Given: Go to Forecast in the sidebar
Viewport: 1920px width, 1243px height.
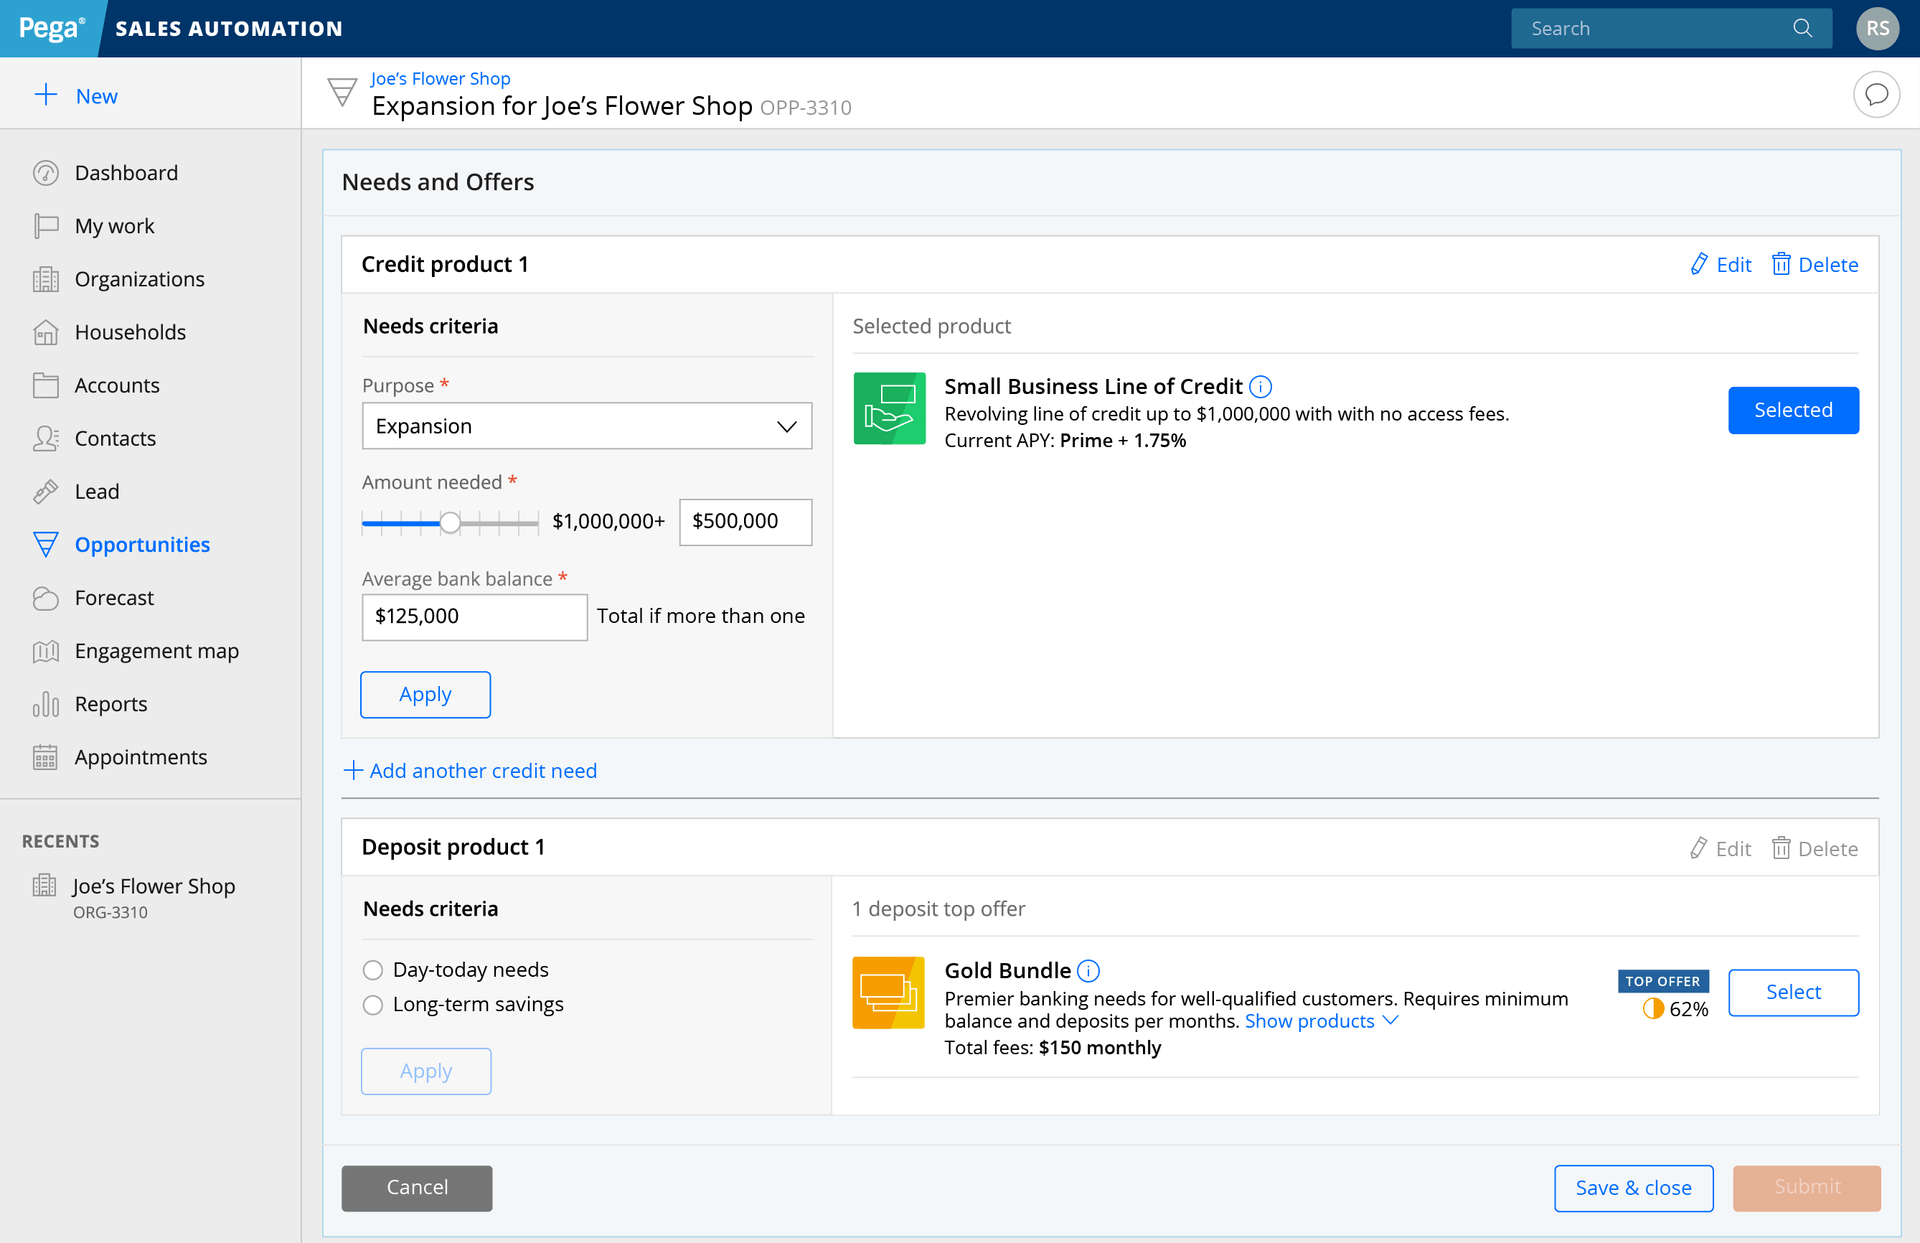Looking at the screenshot, I should click(x=114, y=598).
